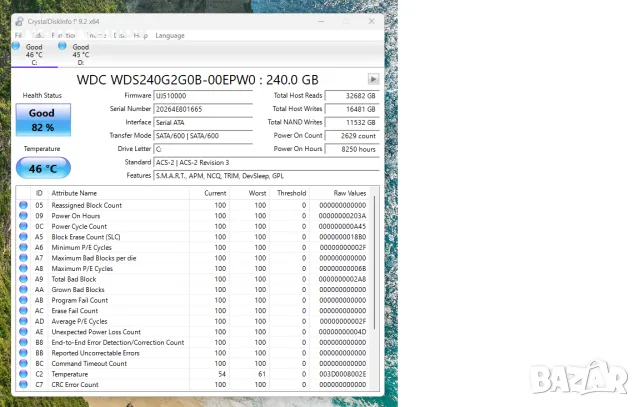The width and height of the screenshot is (640, 407).
Task: Click the Worst column header
Action: (249, 193)
